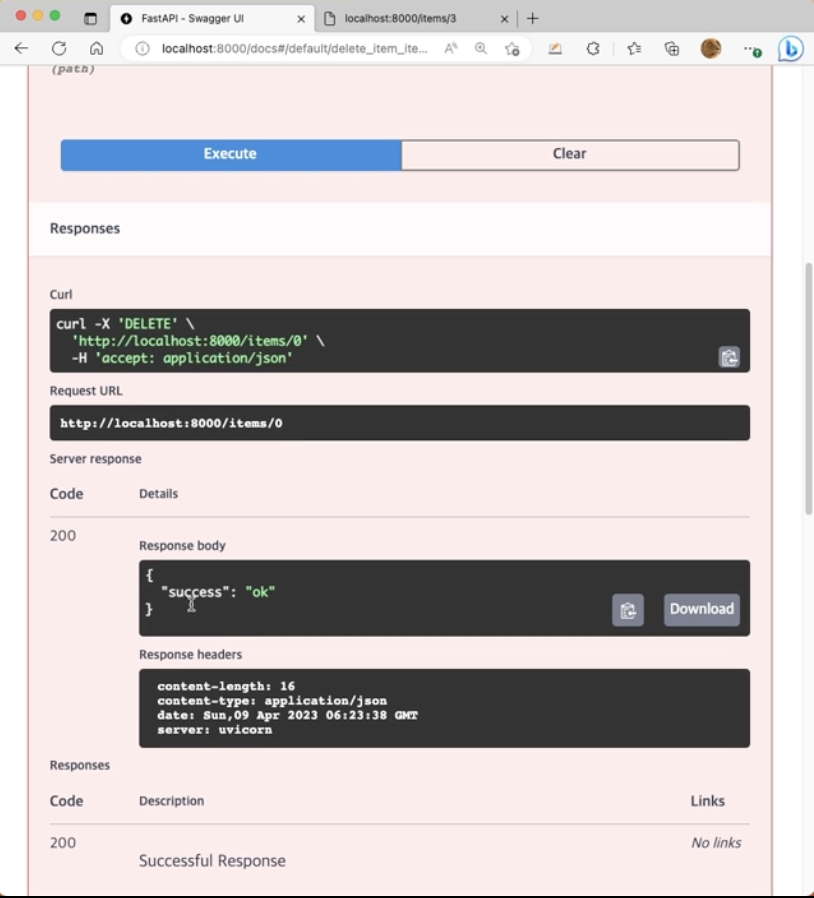Image resolution: width=814 pixels, height=898 pixels.
Task: Click the date response header line
Action: (288, 715)
